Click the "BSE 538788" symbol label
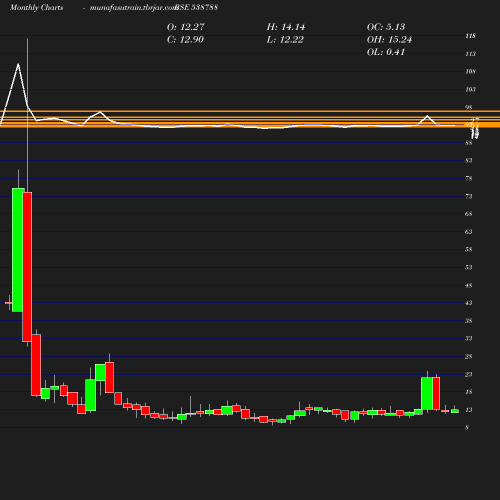 tap(196, 7)
